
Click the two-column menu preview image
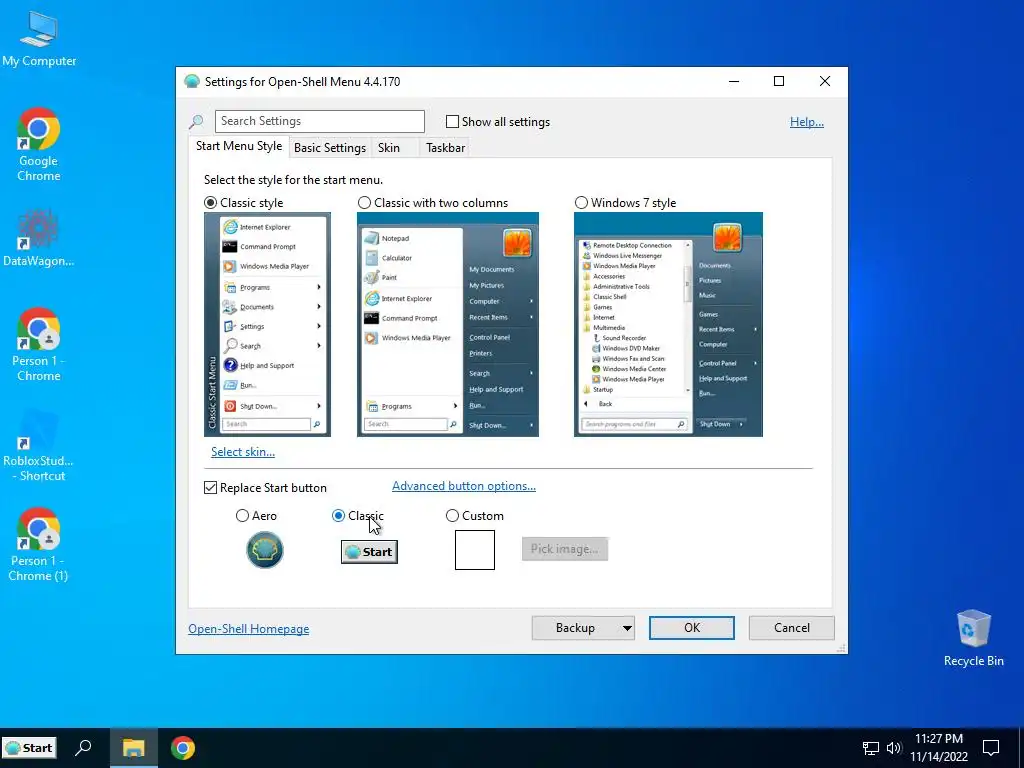click(x=448, y=325)
